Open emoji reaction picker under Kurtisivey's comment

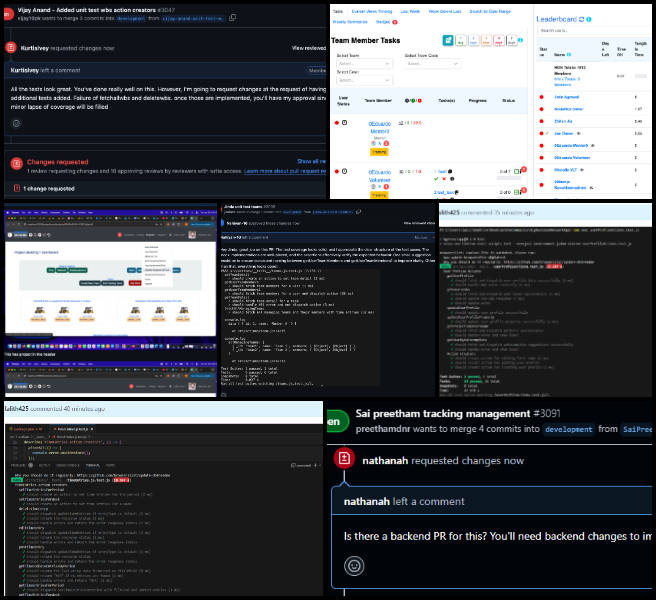coord(16,123)
